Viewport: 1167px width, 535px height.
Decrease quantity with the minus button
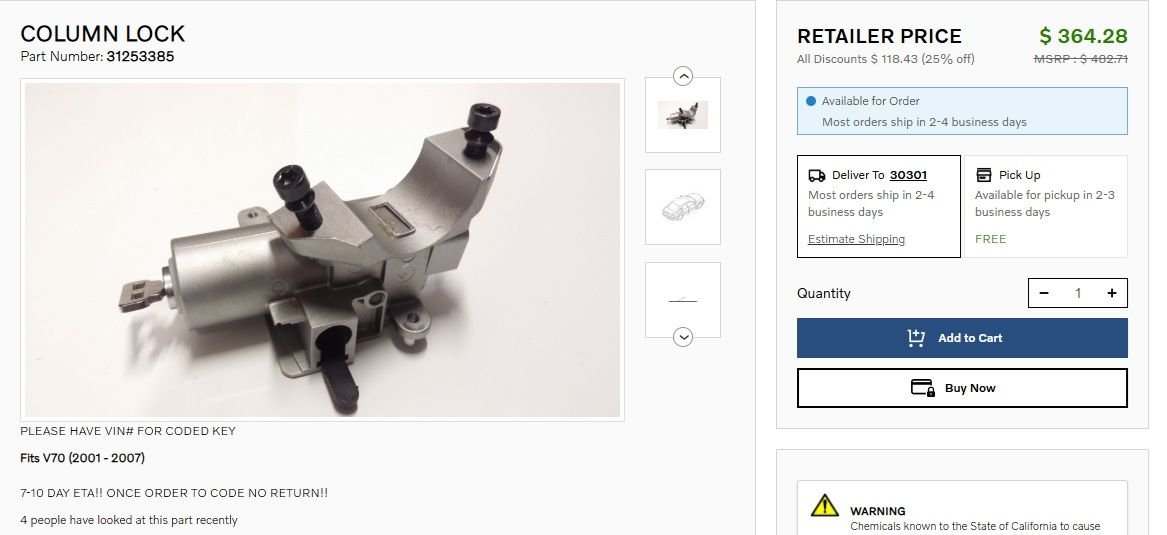pos(1043,293)
